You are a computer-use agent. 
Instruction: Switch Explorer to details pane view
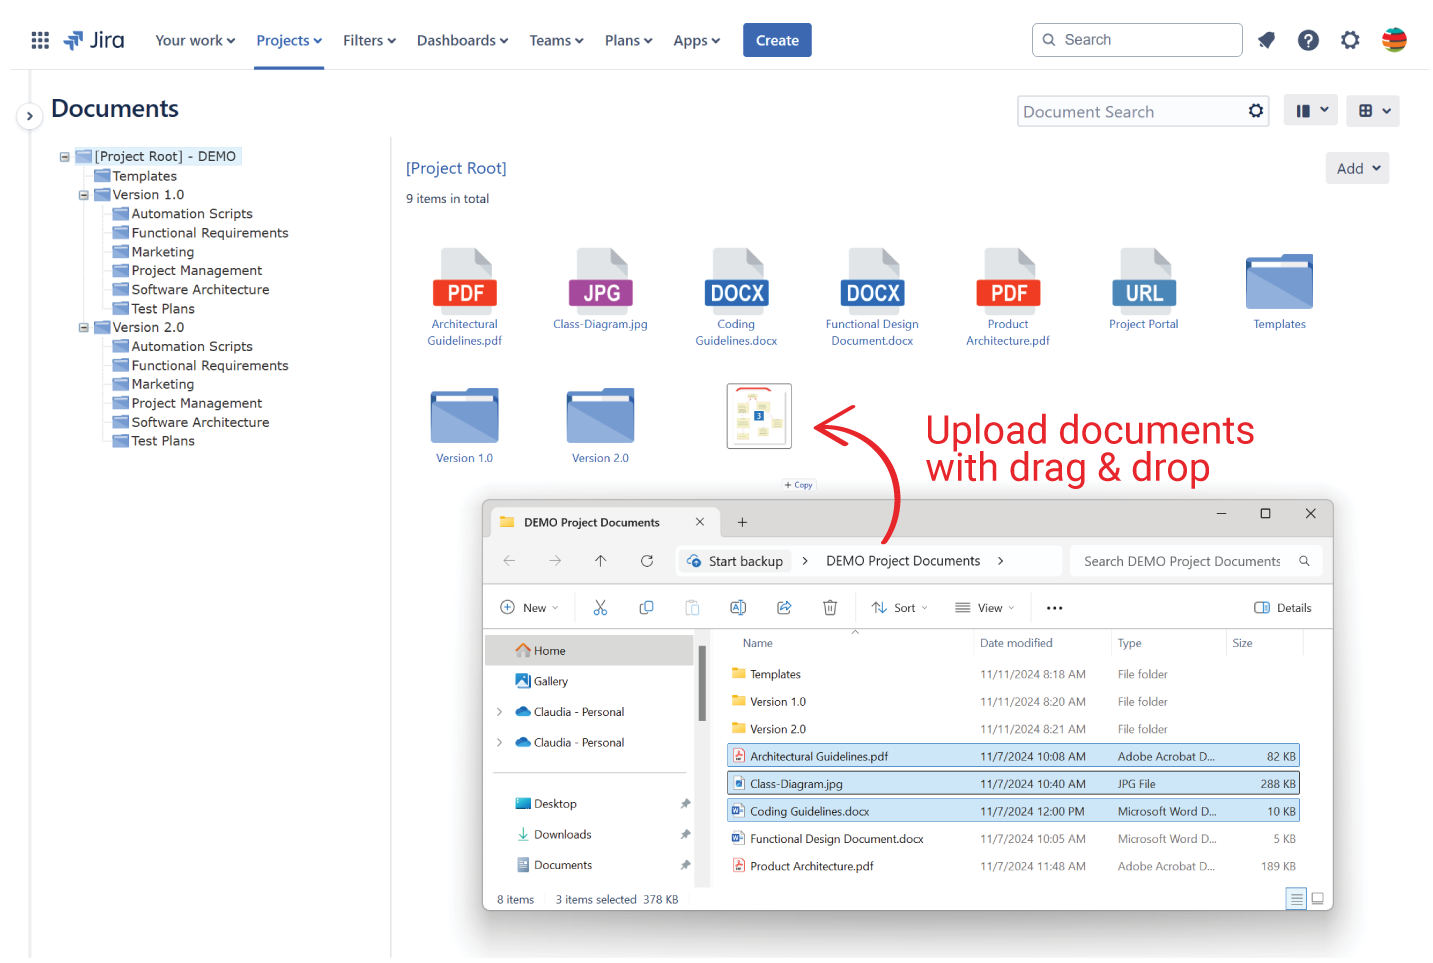pyautogui.click(x=1283, y=607)
